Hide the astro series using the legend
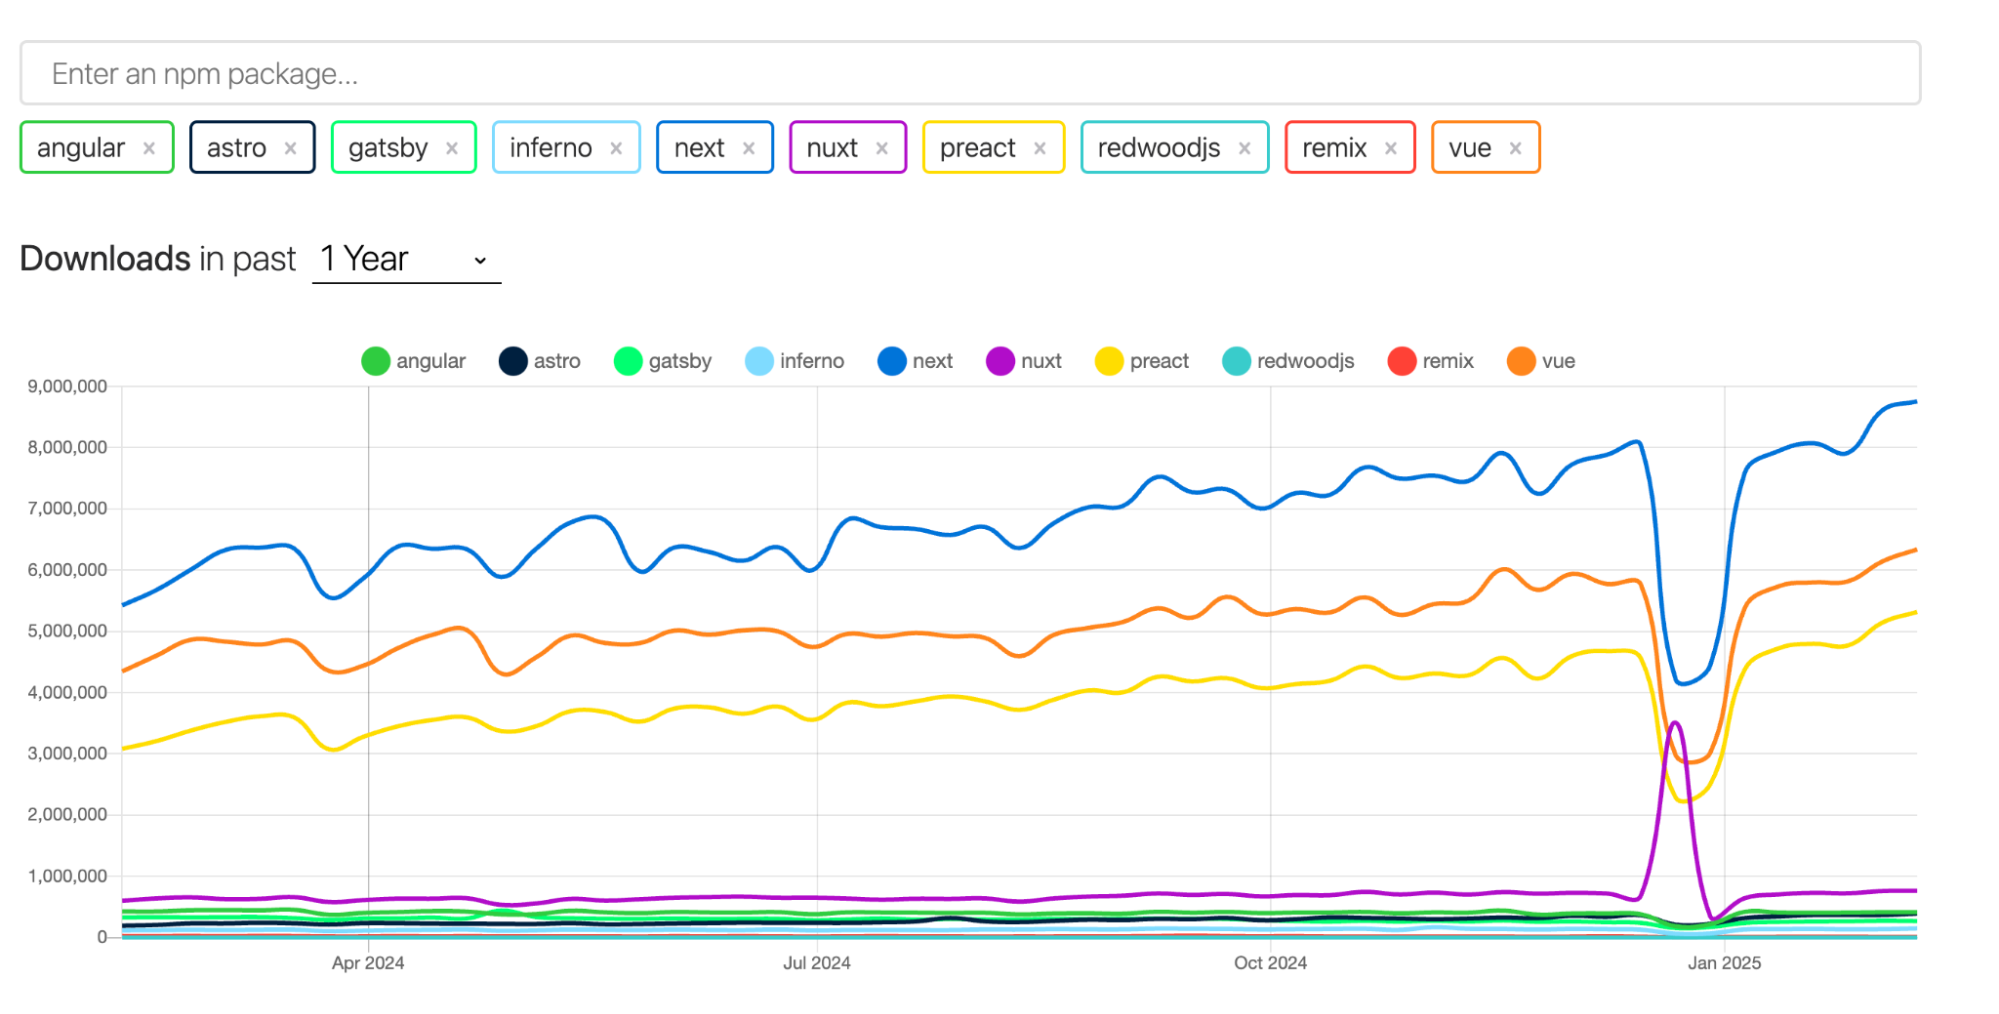 click(x=540, y=361)
